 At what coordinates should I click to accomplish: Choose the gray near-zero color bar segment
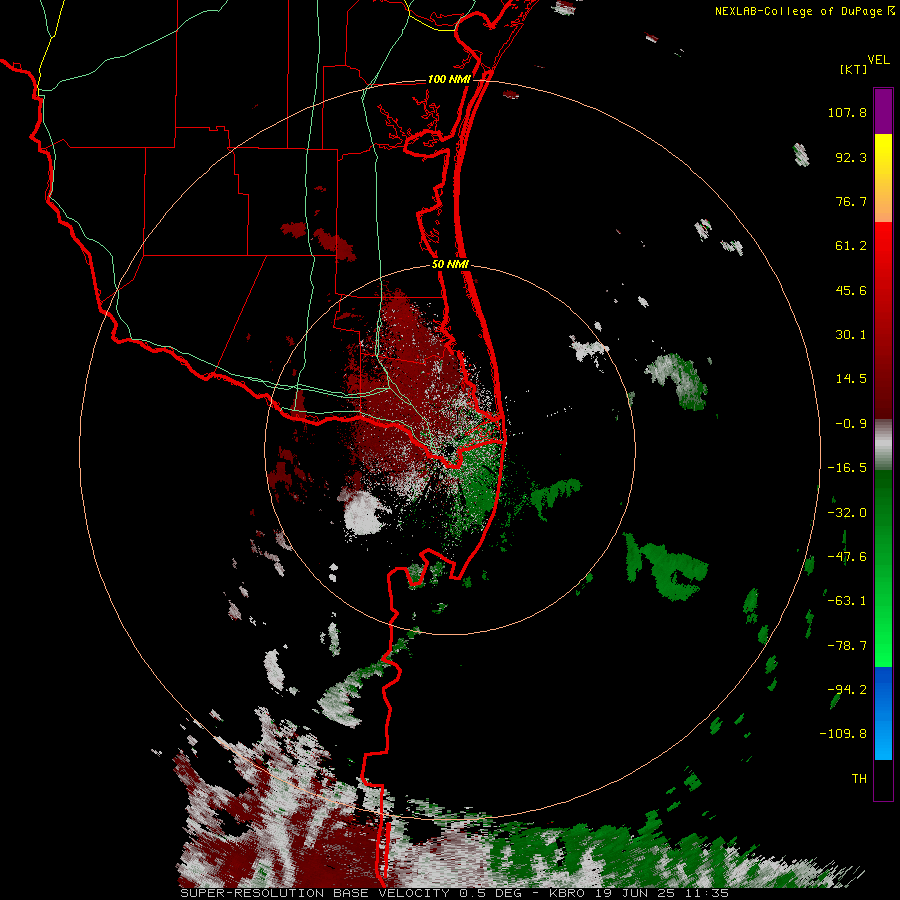[883, 445]
